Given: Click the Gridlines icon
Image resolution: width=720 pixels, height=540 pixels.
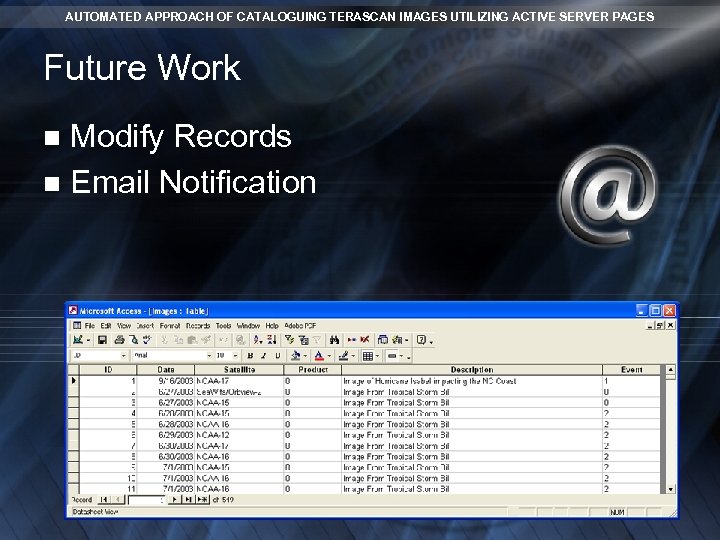Looking at the screenshot, I should (367, 356).
